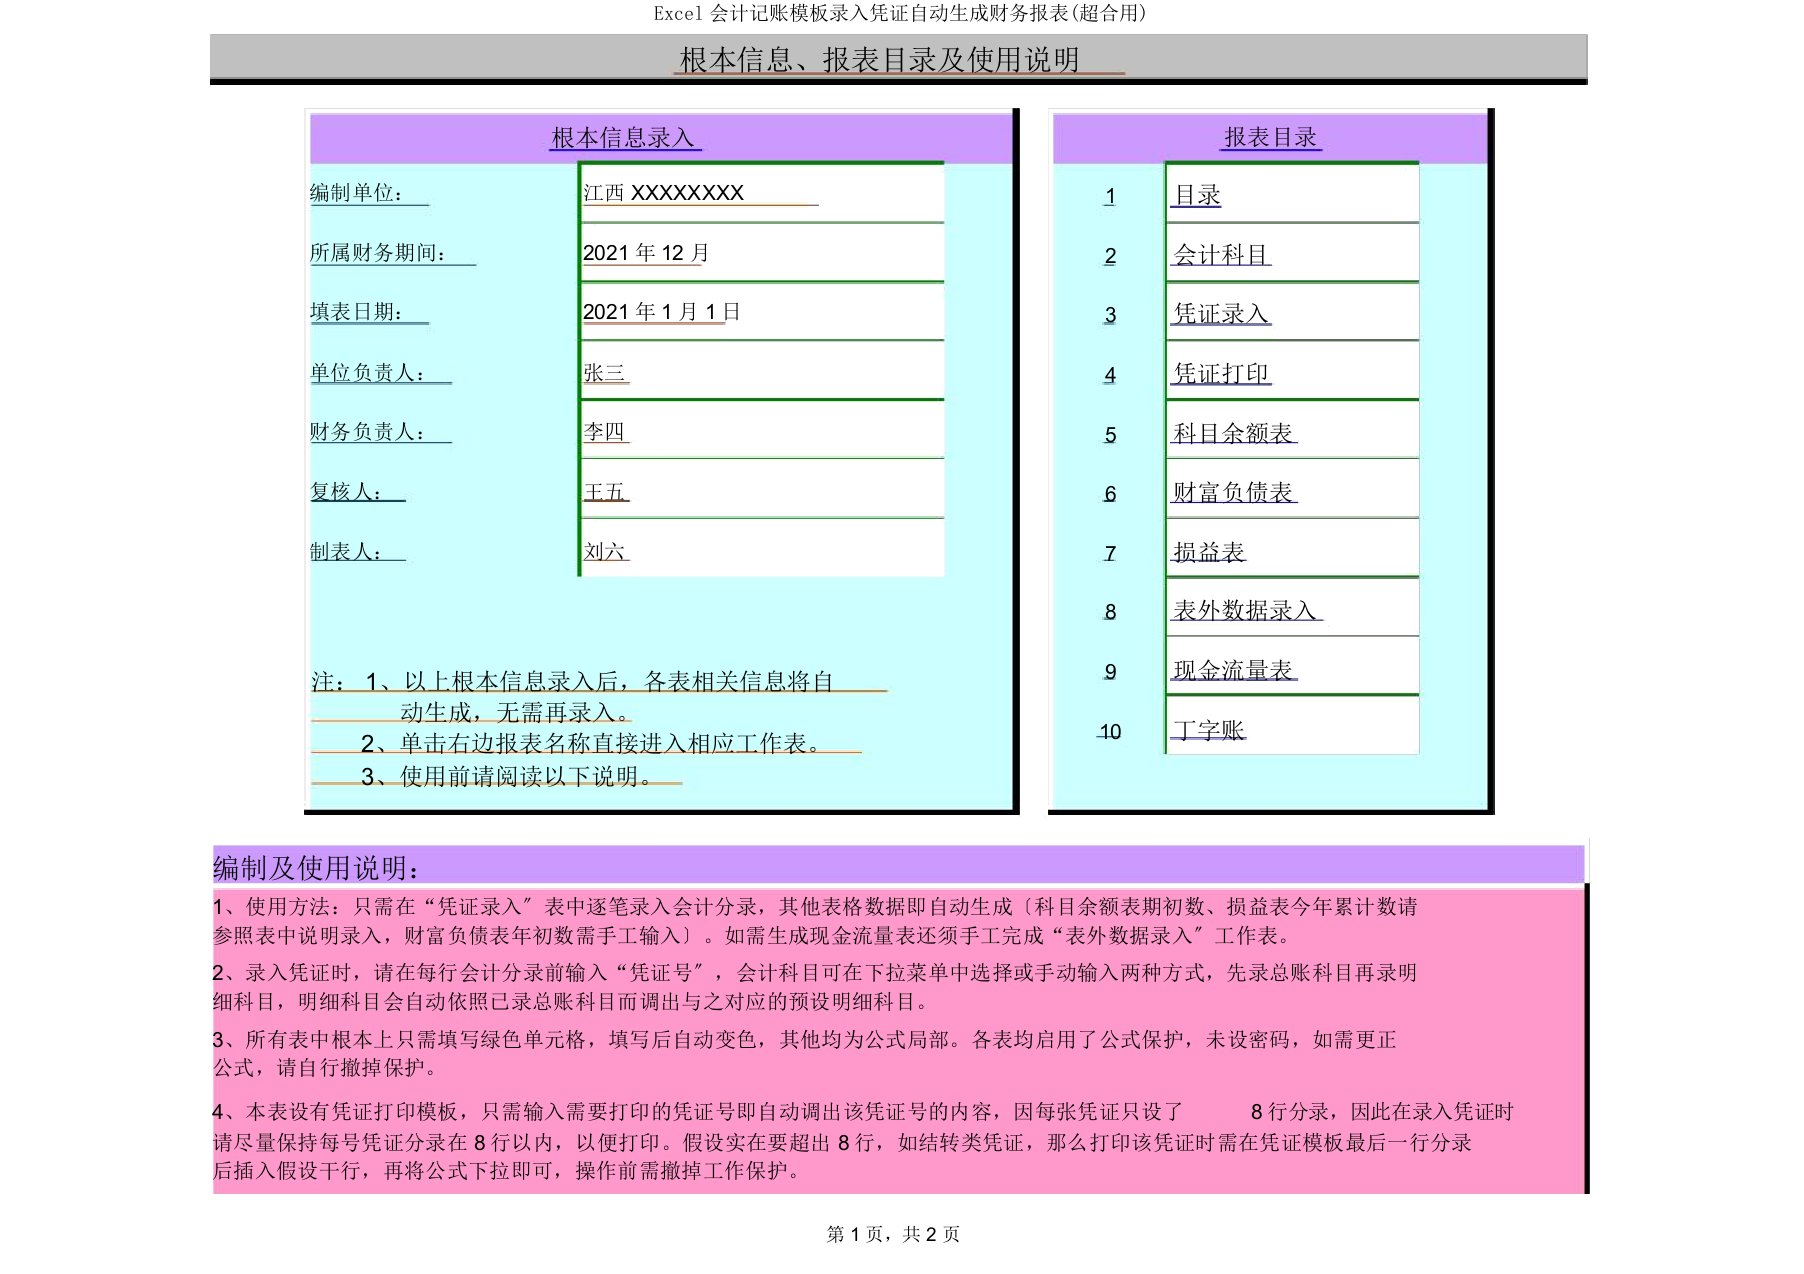Select the 所属财务期间 field 2021 年 12 月
Screen dimensions: 1804x1274
pyautogui.click(x=762, y=253)
